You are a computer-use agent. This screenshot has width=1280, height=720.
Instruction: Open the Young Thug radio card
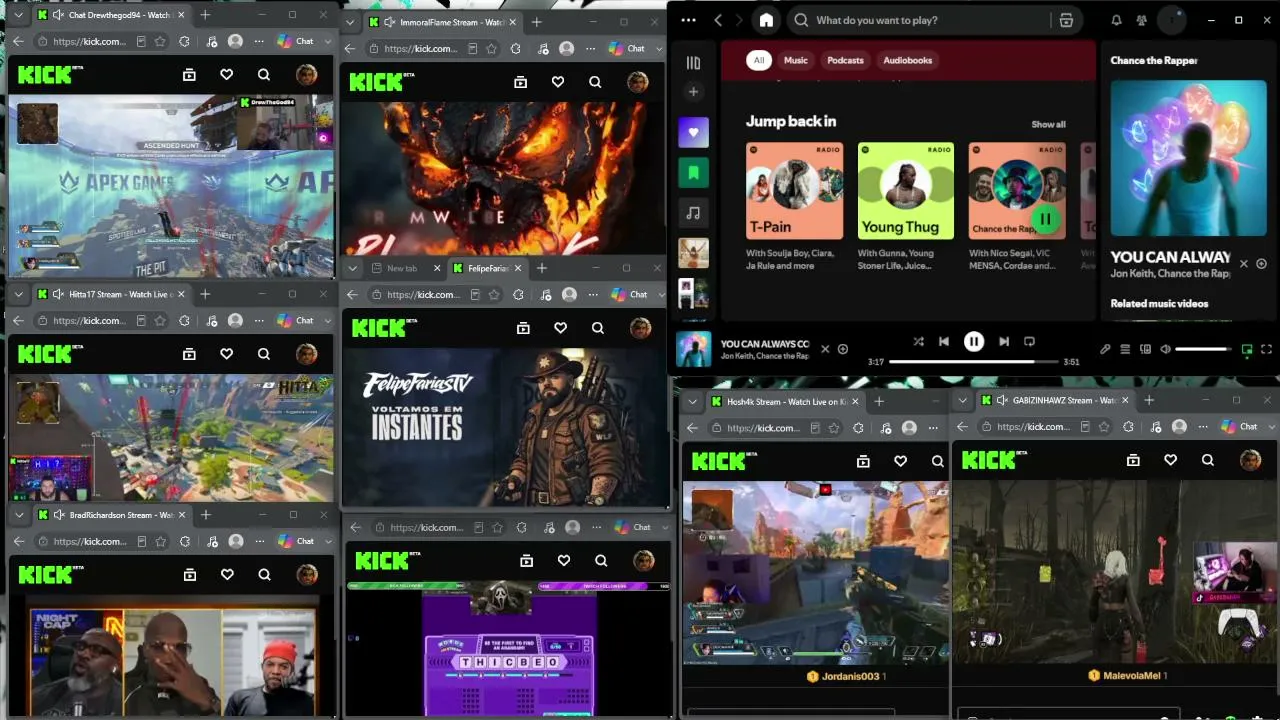[x=906, y=207]
